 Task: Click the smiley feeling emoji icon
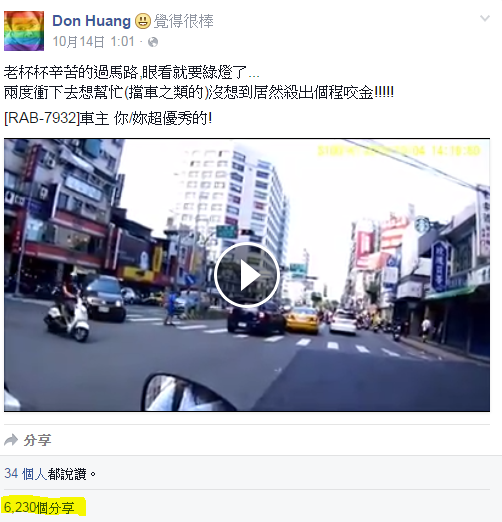pos(143,21)
